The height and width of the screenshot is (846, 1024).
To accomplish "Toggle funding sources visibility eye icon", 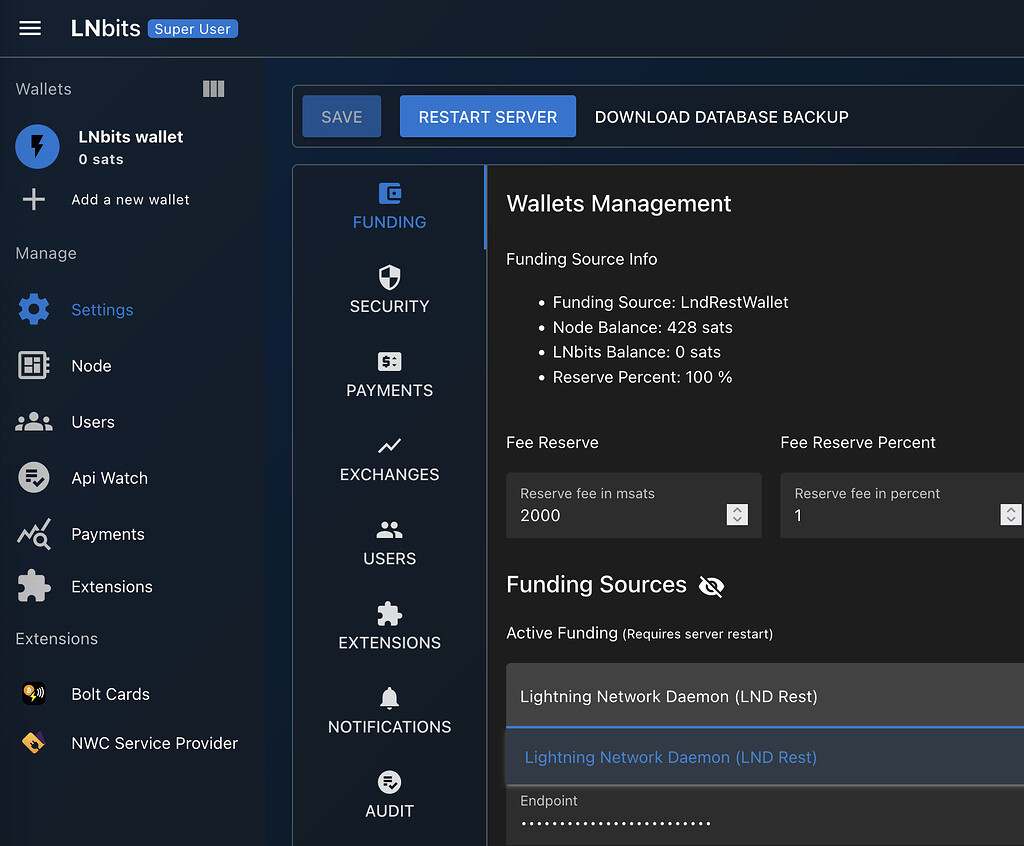I will coord(711,586).
